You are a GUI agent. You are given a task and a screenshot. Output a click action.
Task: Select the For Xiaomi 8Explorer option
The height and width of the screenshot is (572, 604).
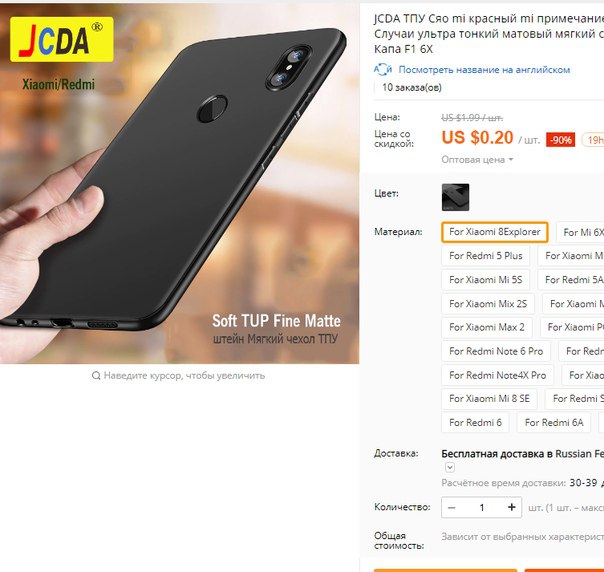pyautogui.click(x=495, y=232)
